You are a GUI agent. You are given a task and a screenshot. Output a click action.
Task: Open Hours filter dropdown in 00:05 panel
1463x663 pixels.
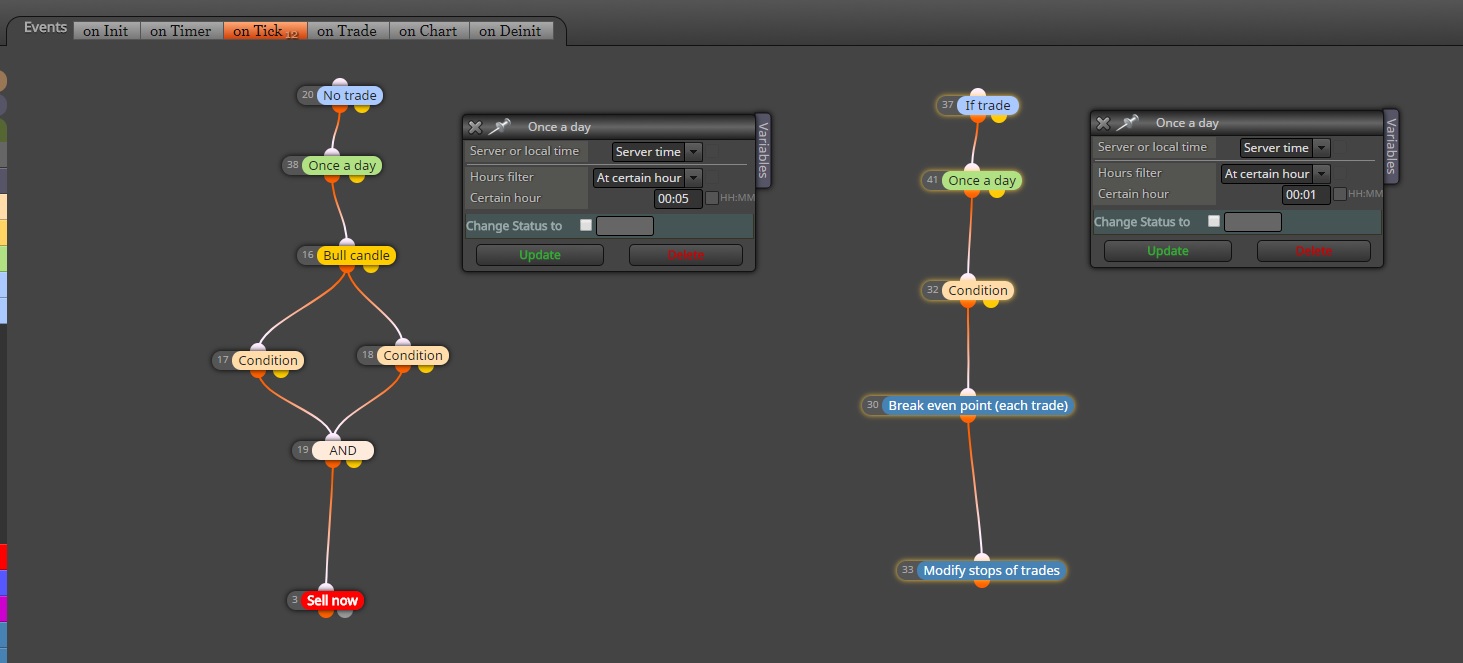pos(647,177)
